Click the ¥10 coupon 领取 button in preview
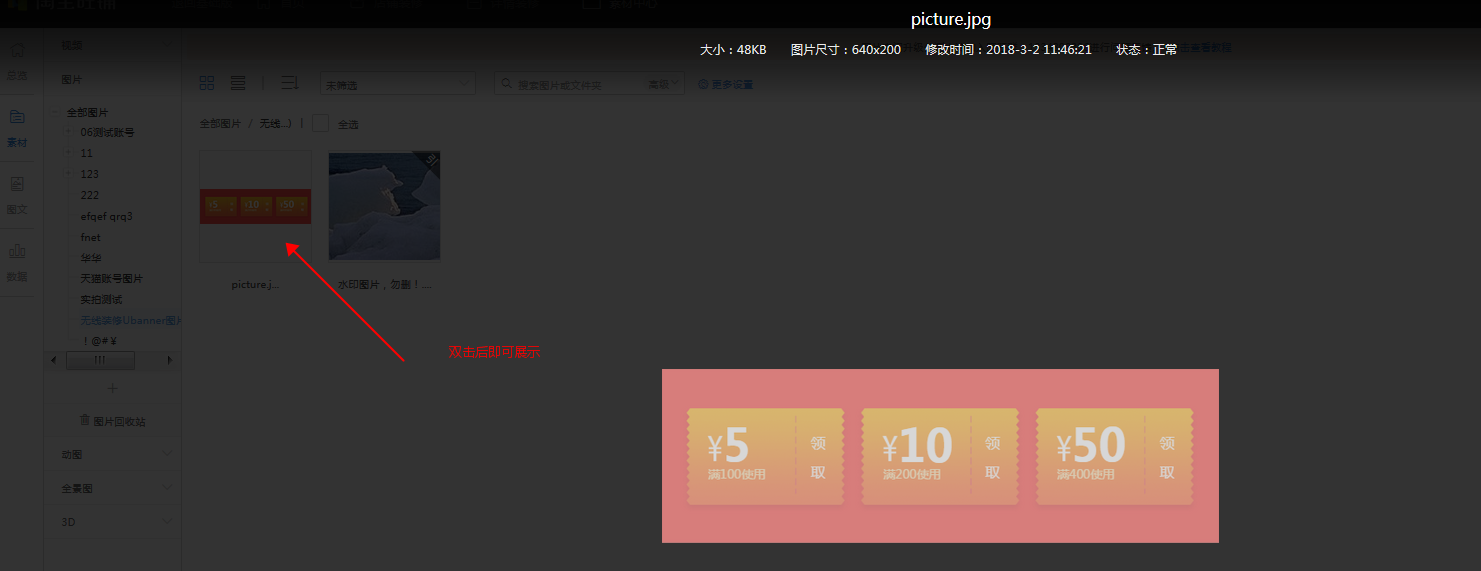The height and width of the screenshot is (571, 1481). 992,457
